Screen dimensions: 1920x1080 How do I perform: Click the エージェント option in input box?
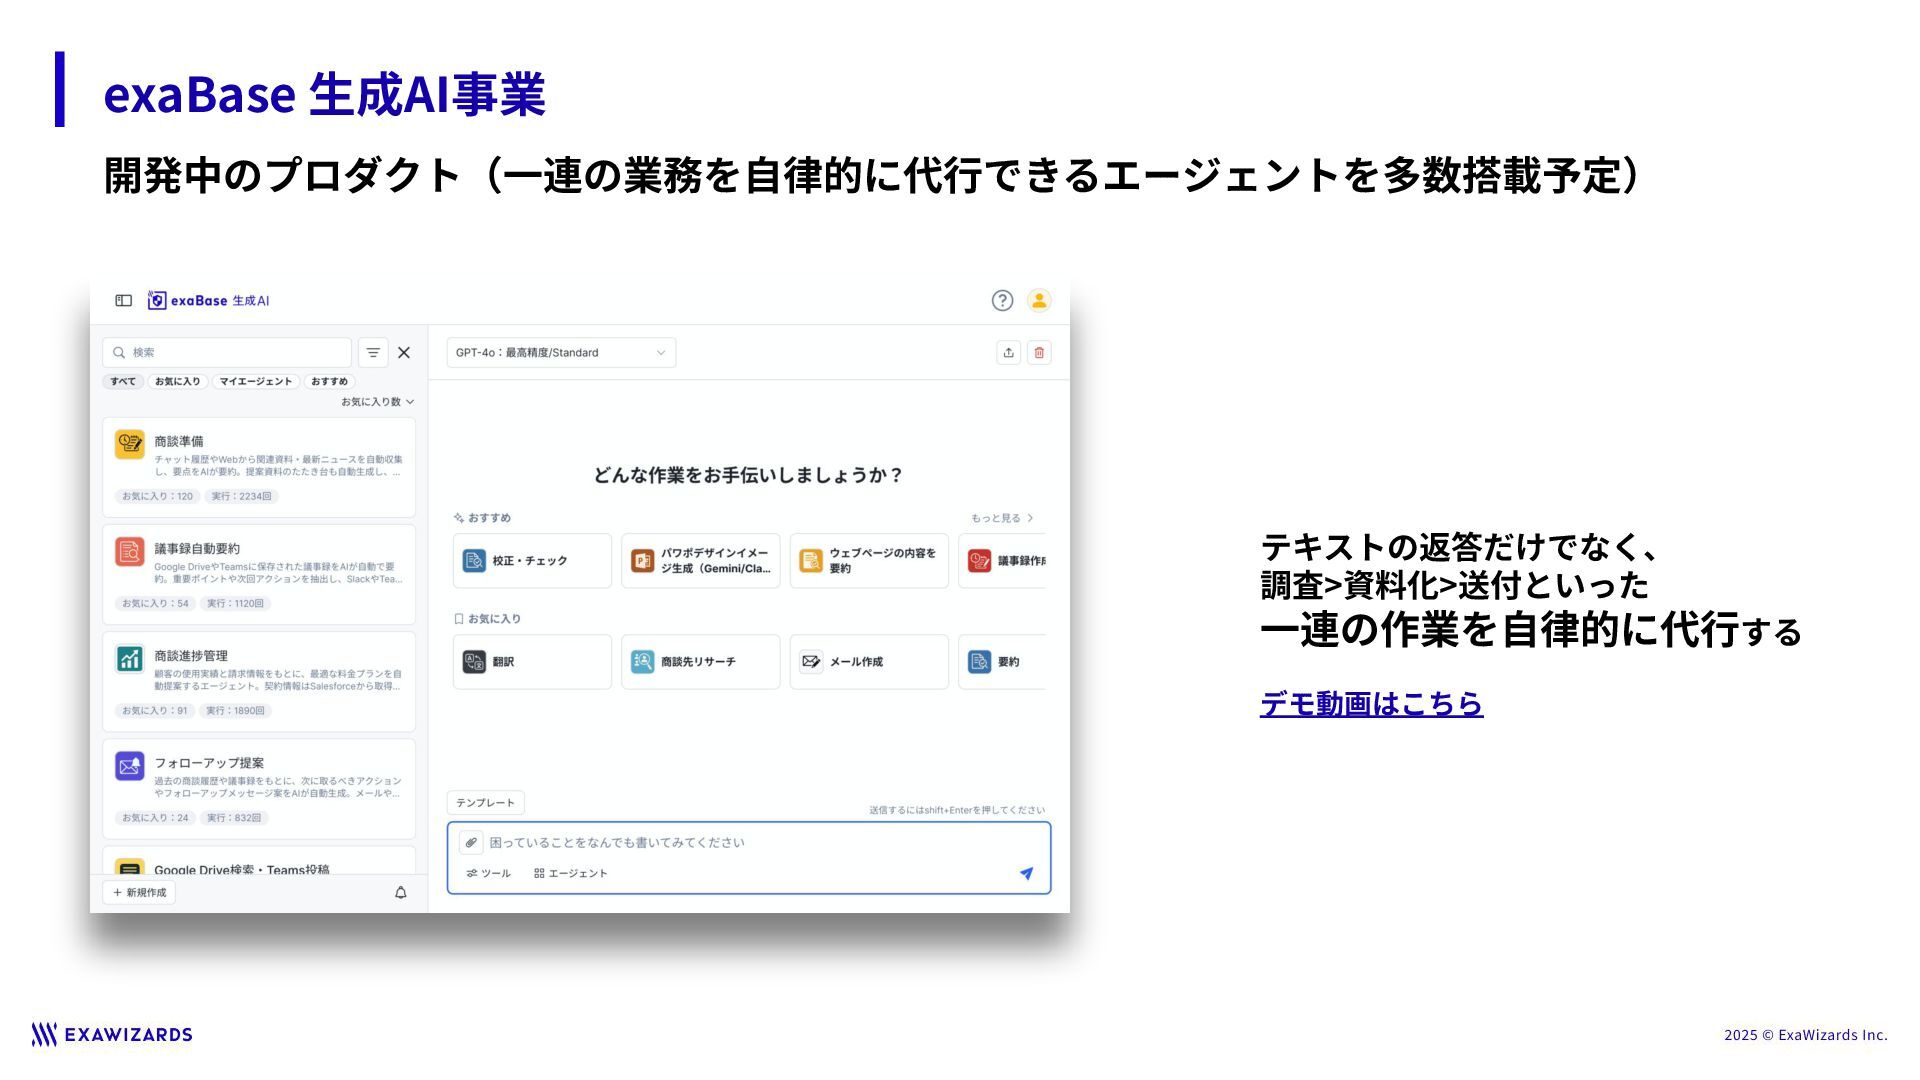pos(571,873)
